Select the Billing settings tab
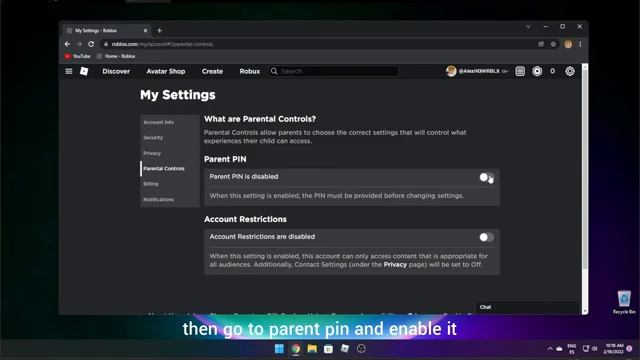The image size is (640, 360). click(170, 184)
